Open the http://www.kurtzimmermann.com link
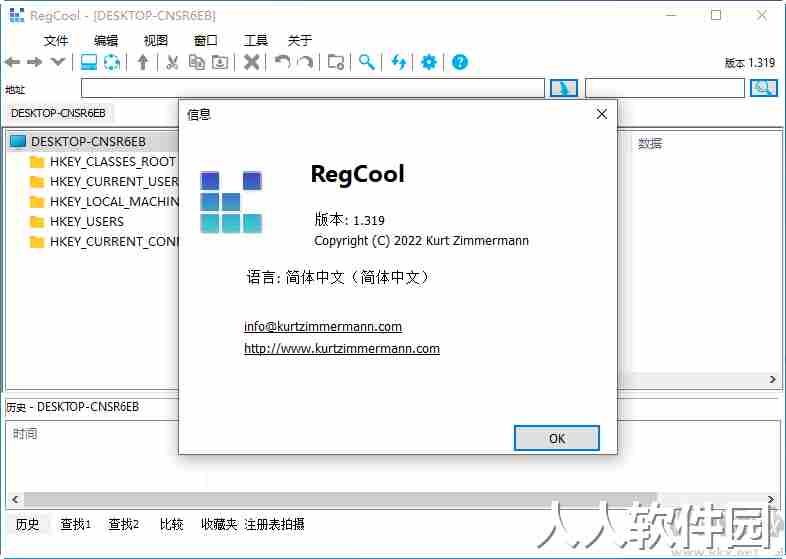This screenshot has width=786, height=559. (342, 348)
